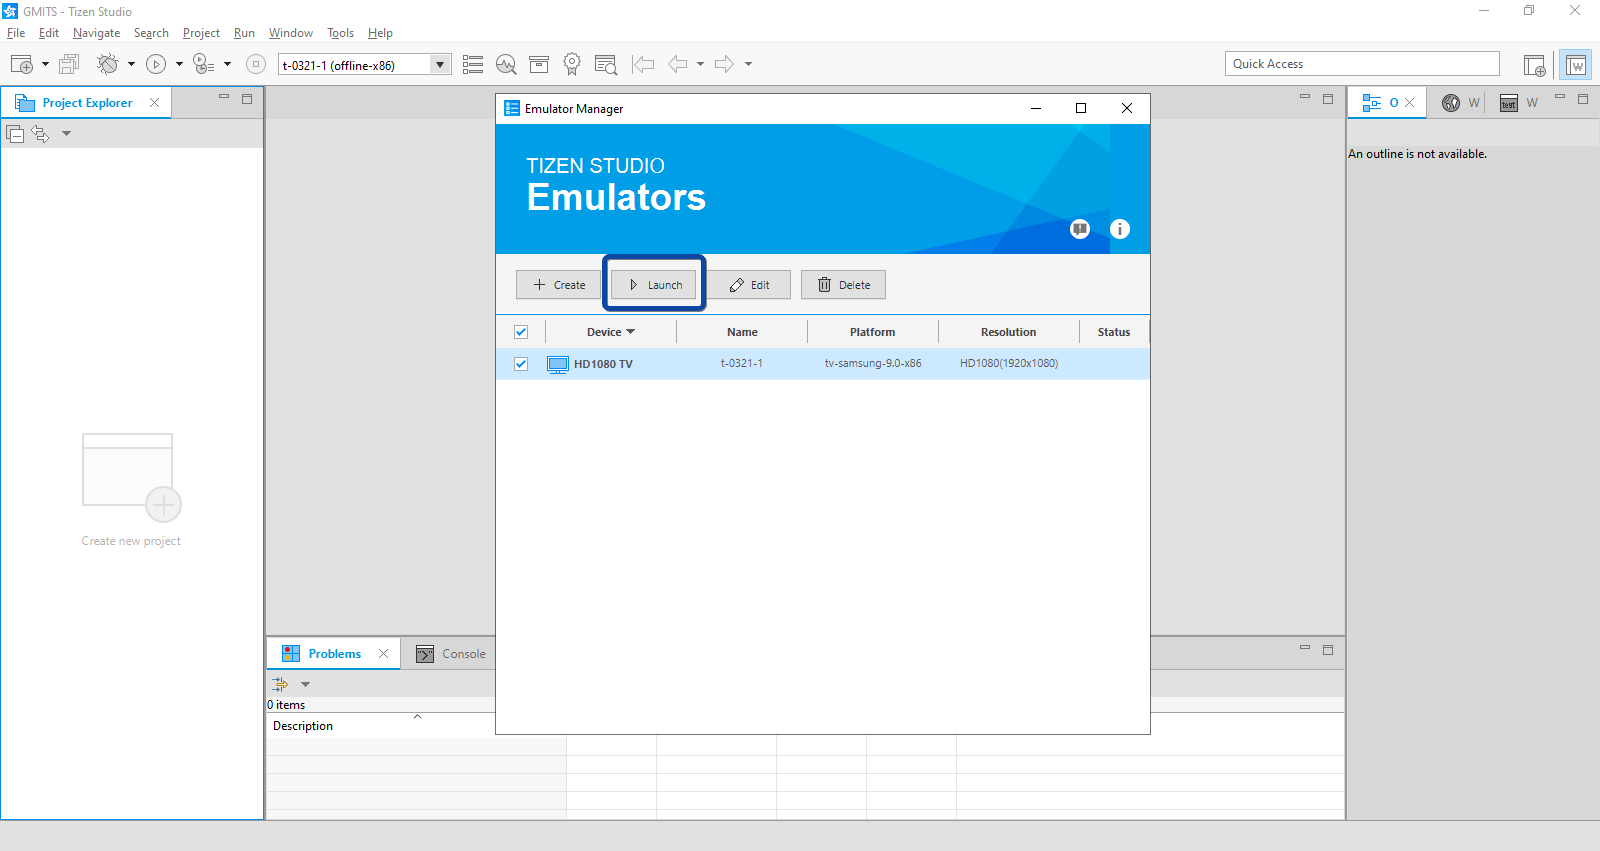Toggle Link with Editor in Project Explorer

tap(40, 133)
